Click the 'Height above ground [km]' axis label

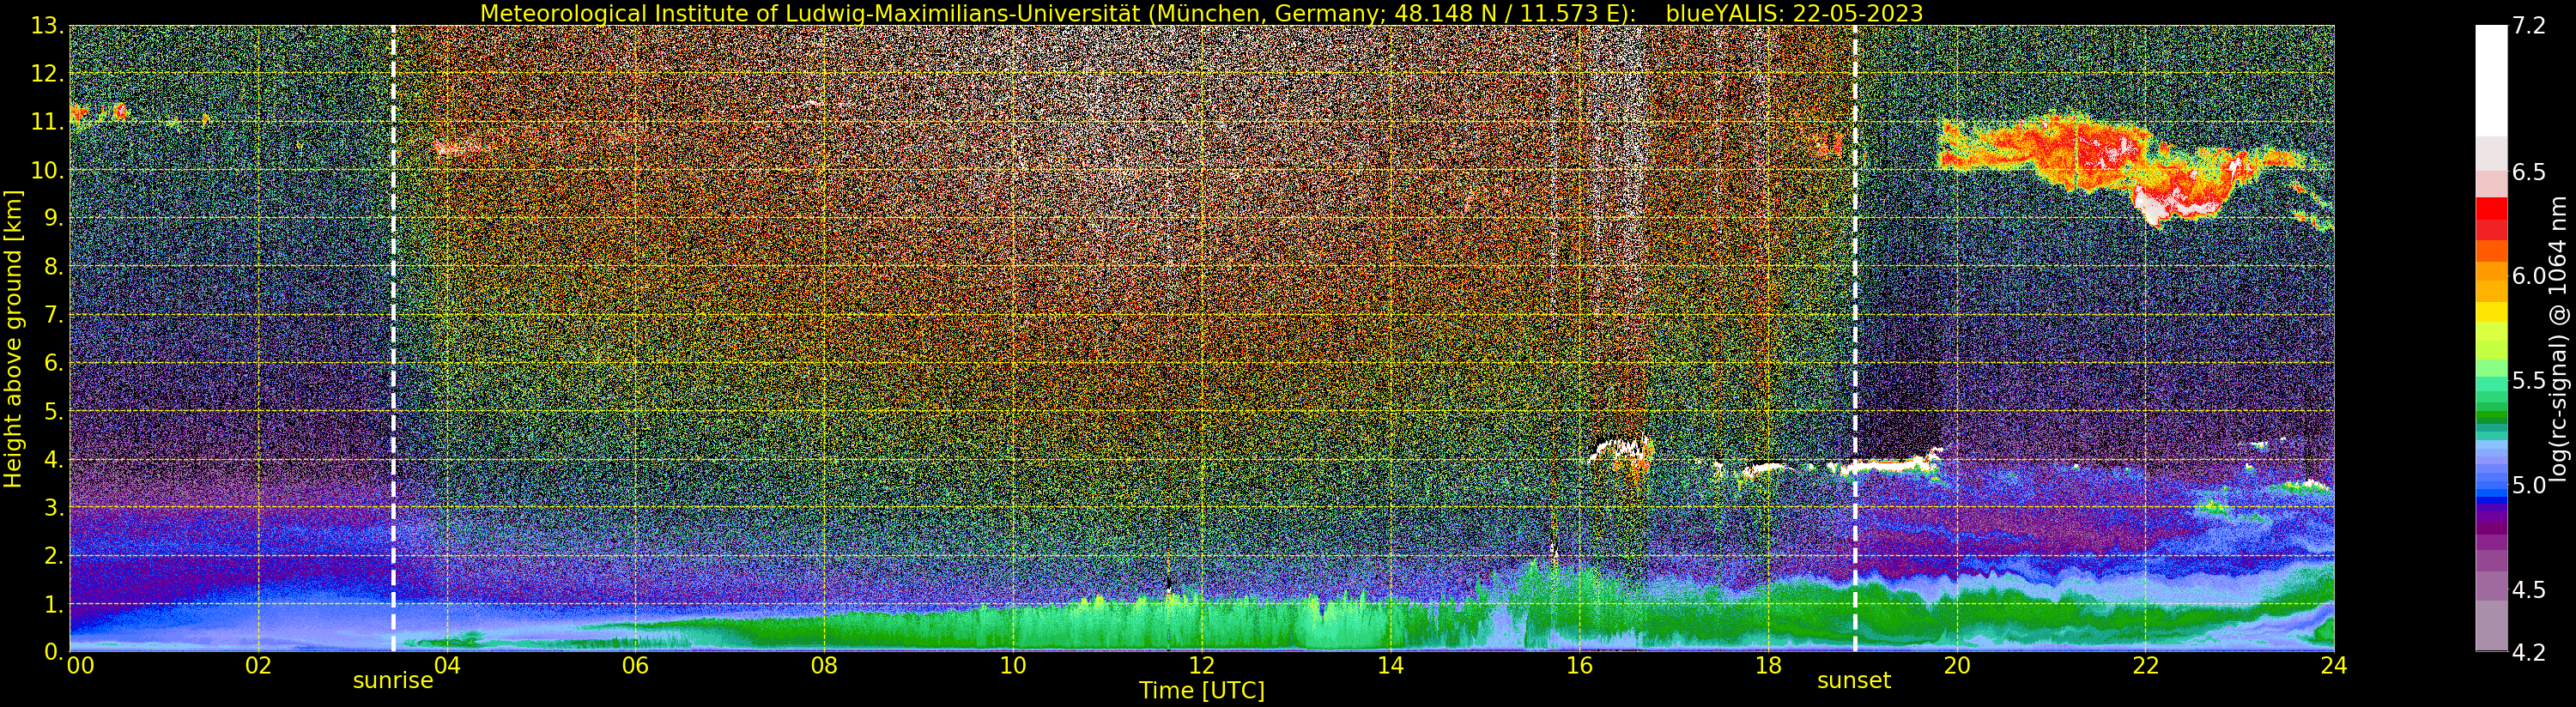click(13, 338)
